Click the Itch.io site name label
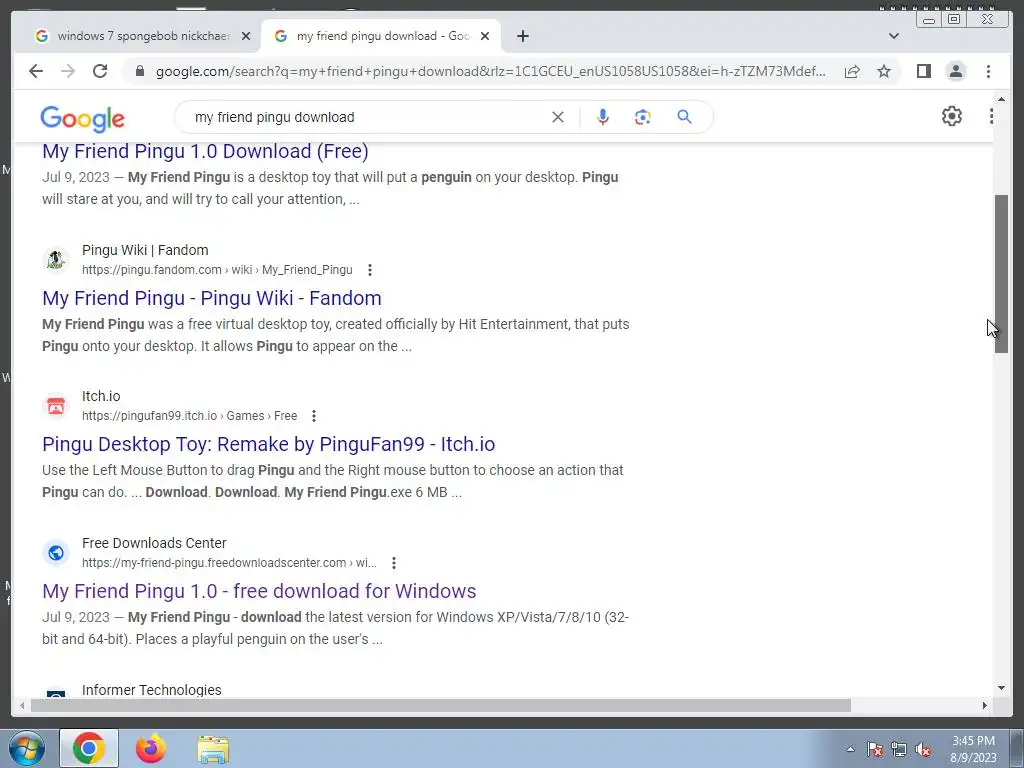 101,396
